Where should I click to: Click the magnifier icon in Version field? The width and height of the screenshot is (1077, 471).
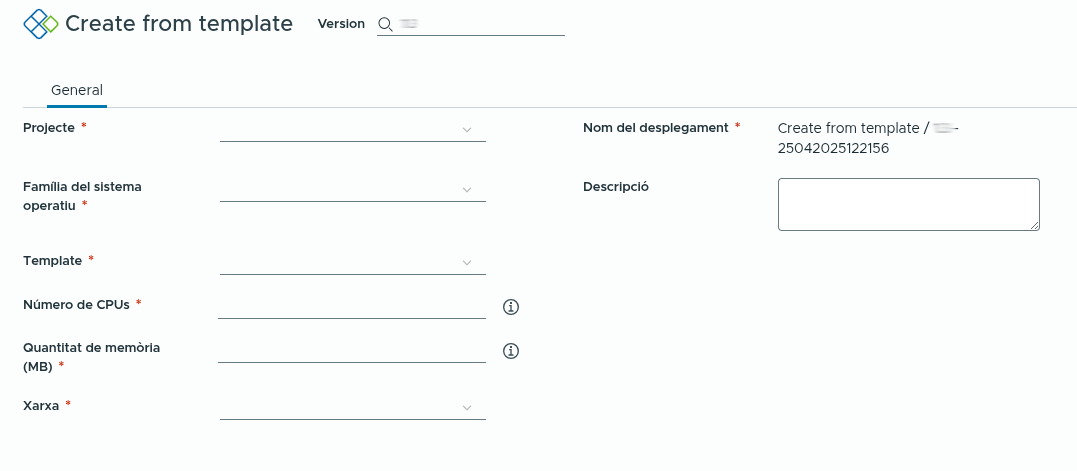click(x=385, y=25)
